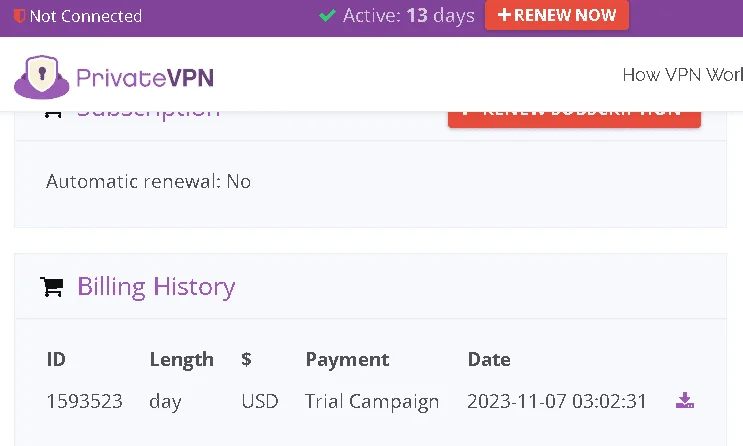Click the Billing History cart icon

[52, 287]
